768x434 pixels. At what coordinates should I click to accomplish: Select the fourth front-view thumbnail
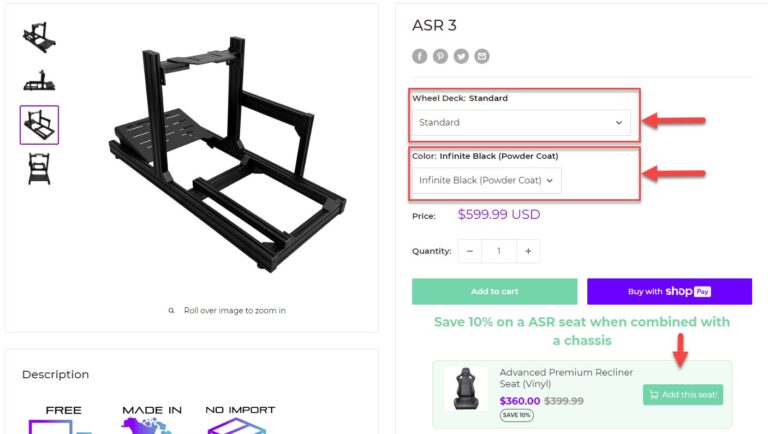[x=39, y=168]
